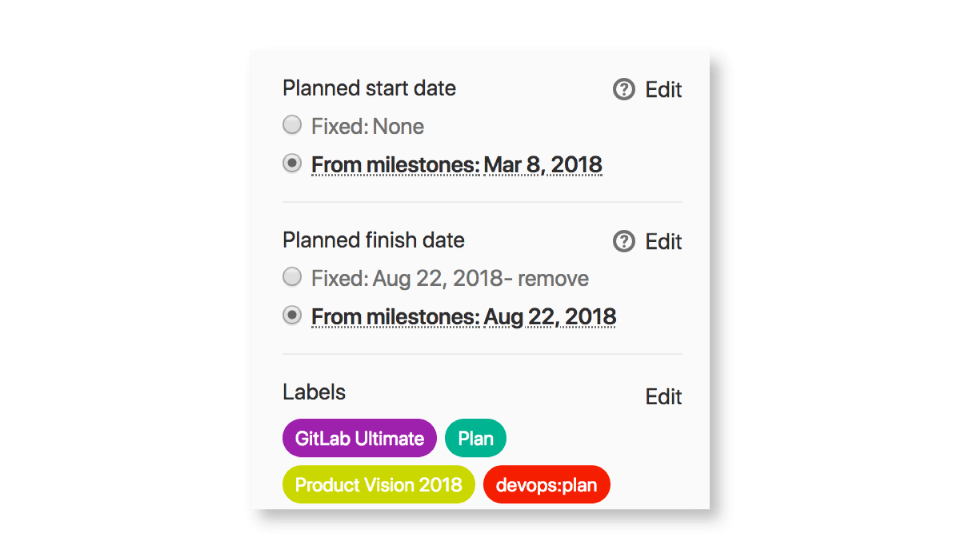The height and width of the screenshot is (560, 960).
Task: Edit the Planned finish date
Action: click(x=663, y=242)
